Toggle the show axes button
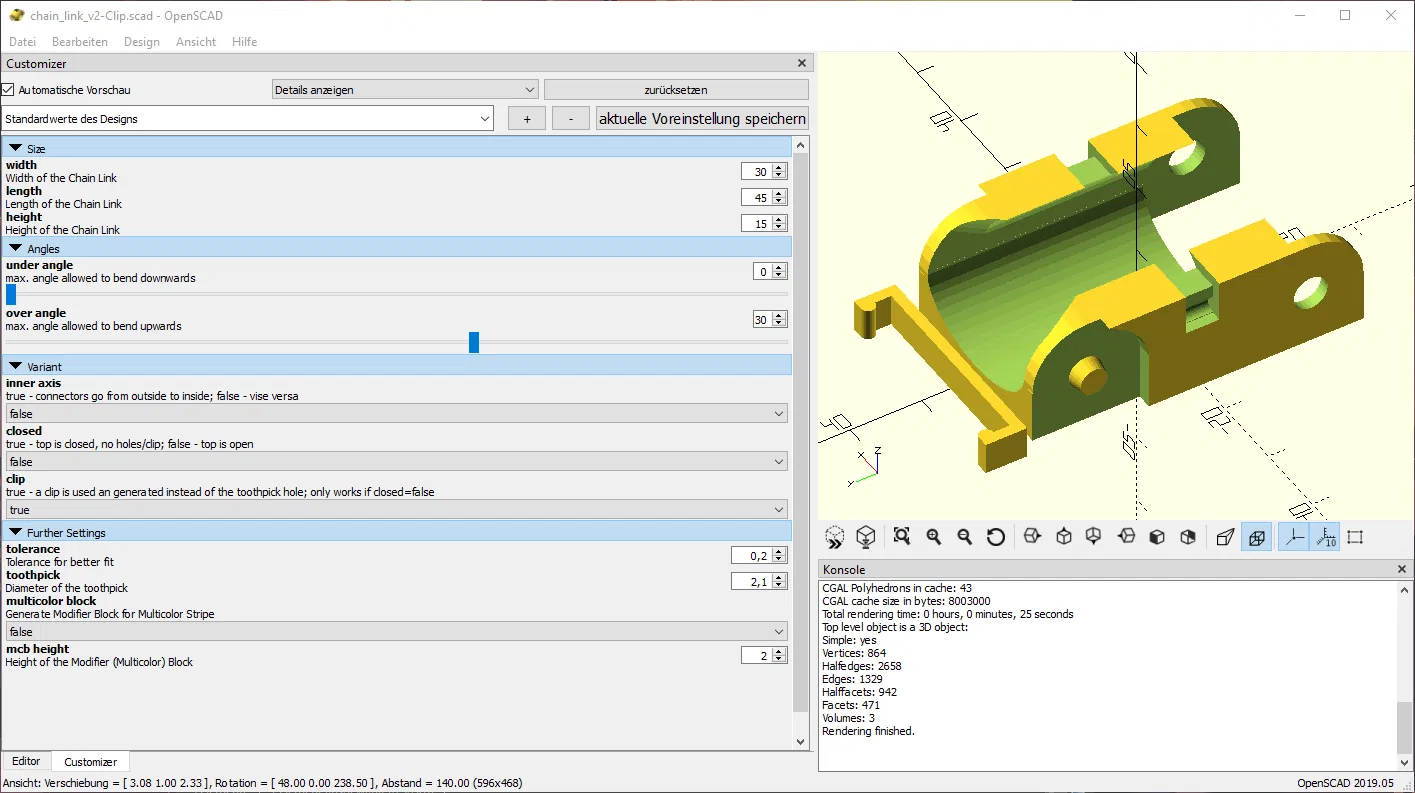Screen dimensions: 1415x793 click(x=1294, y=537)
